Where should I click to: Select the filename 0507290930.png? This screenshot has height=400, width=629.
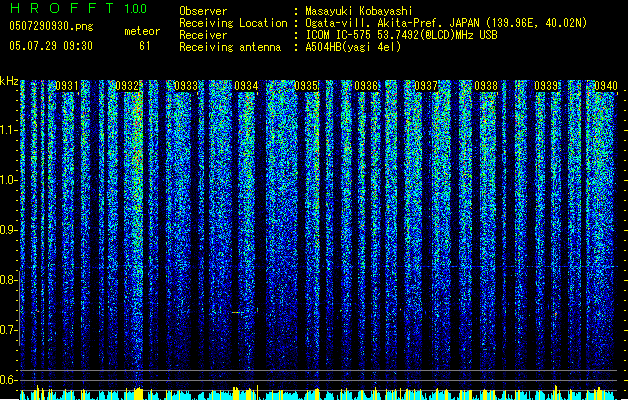click(51, 27)
